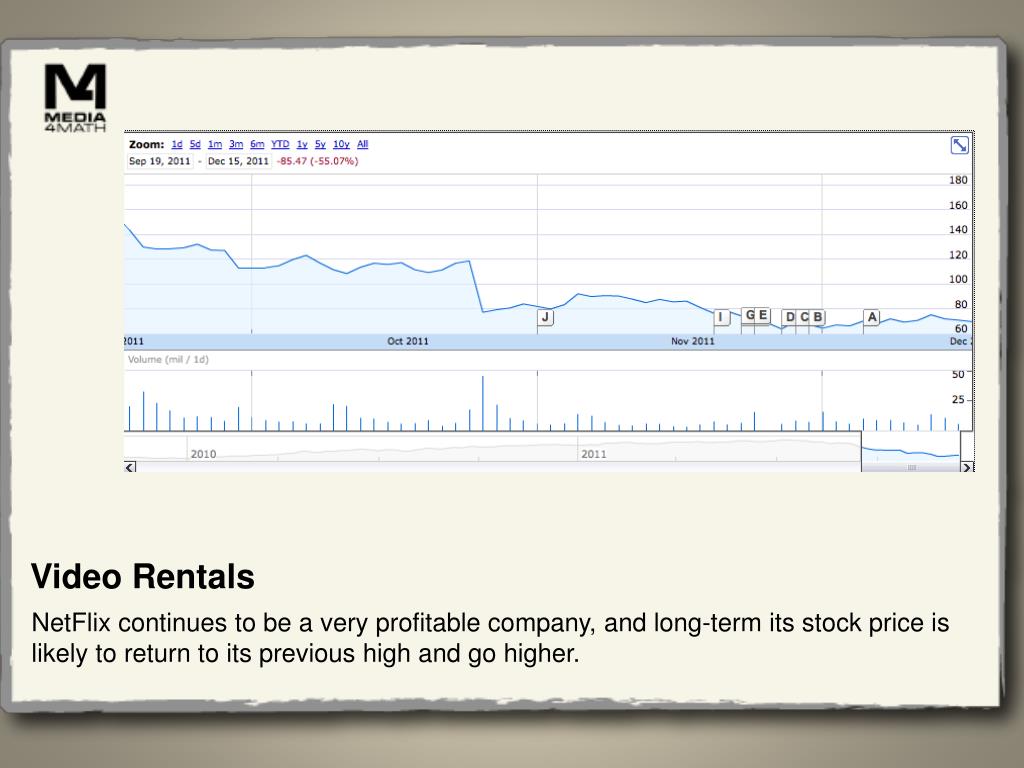Click the Oct 2011 axis label

tap(408, 341)
